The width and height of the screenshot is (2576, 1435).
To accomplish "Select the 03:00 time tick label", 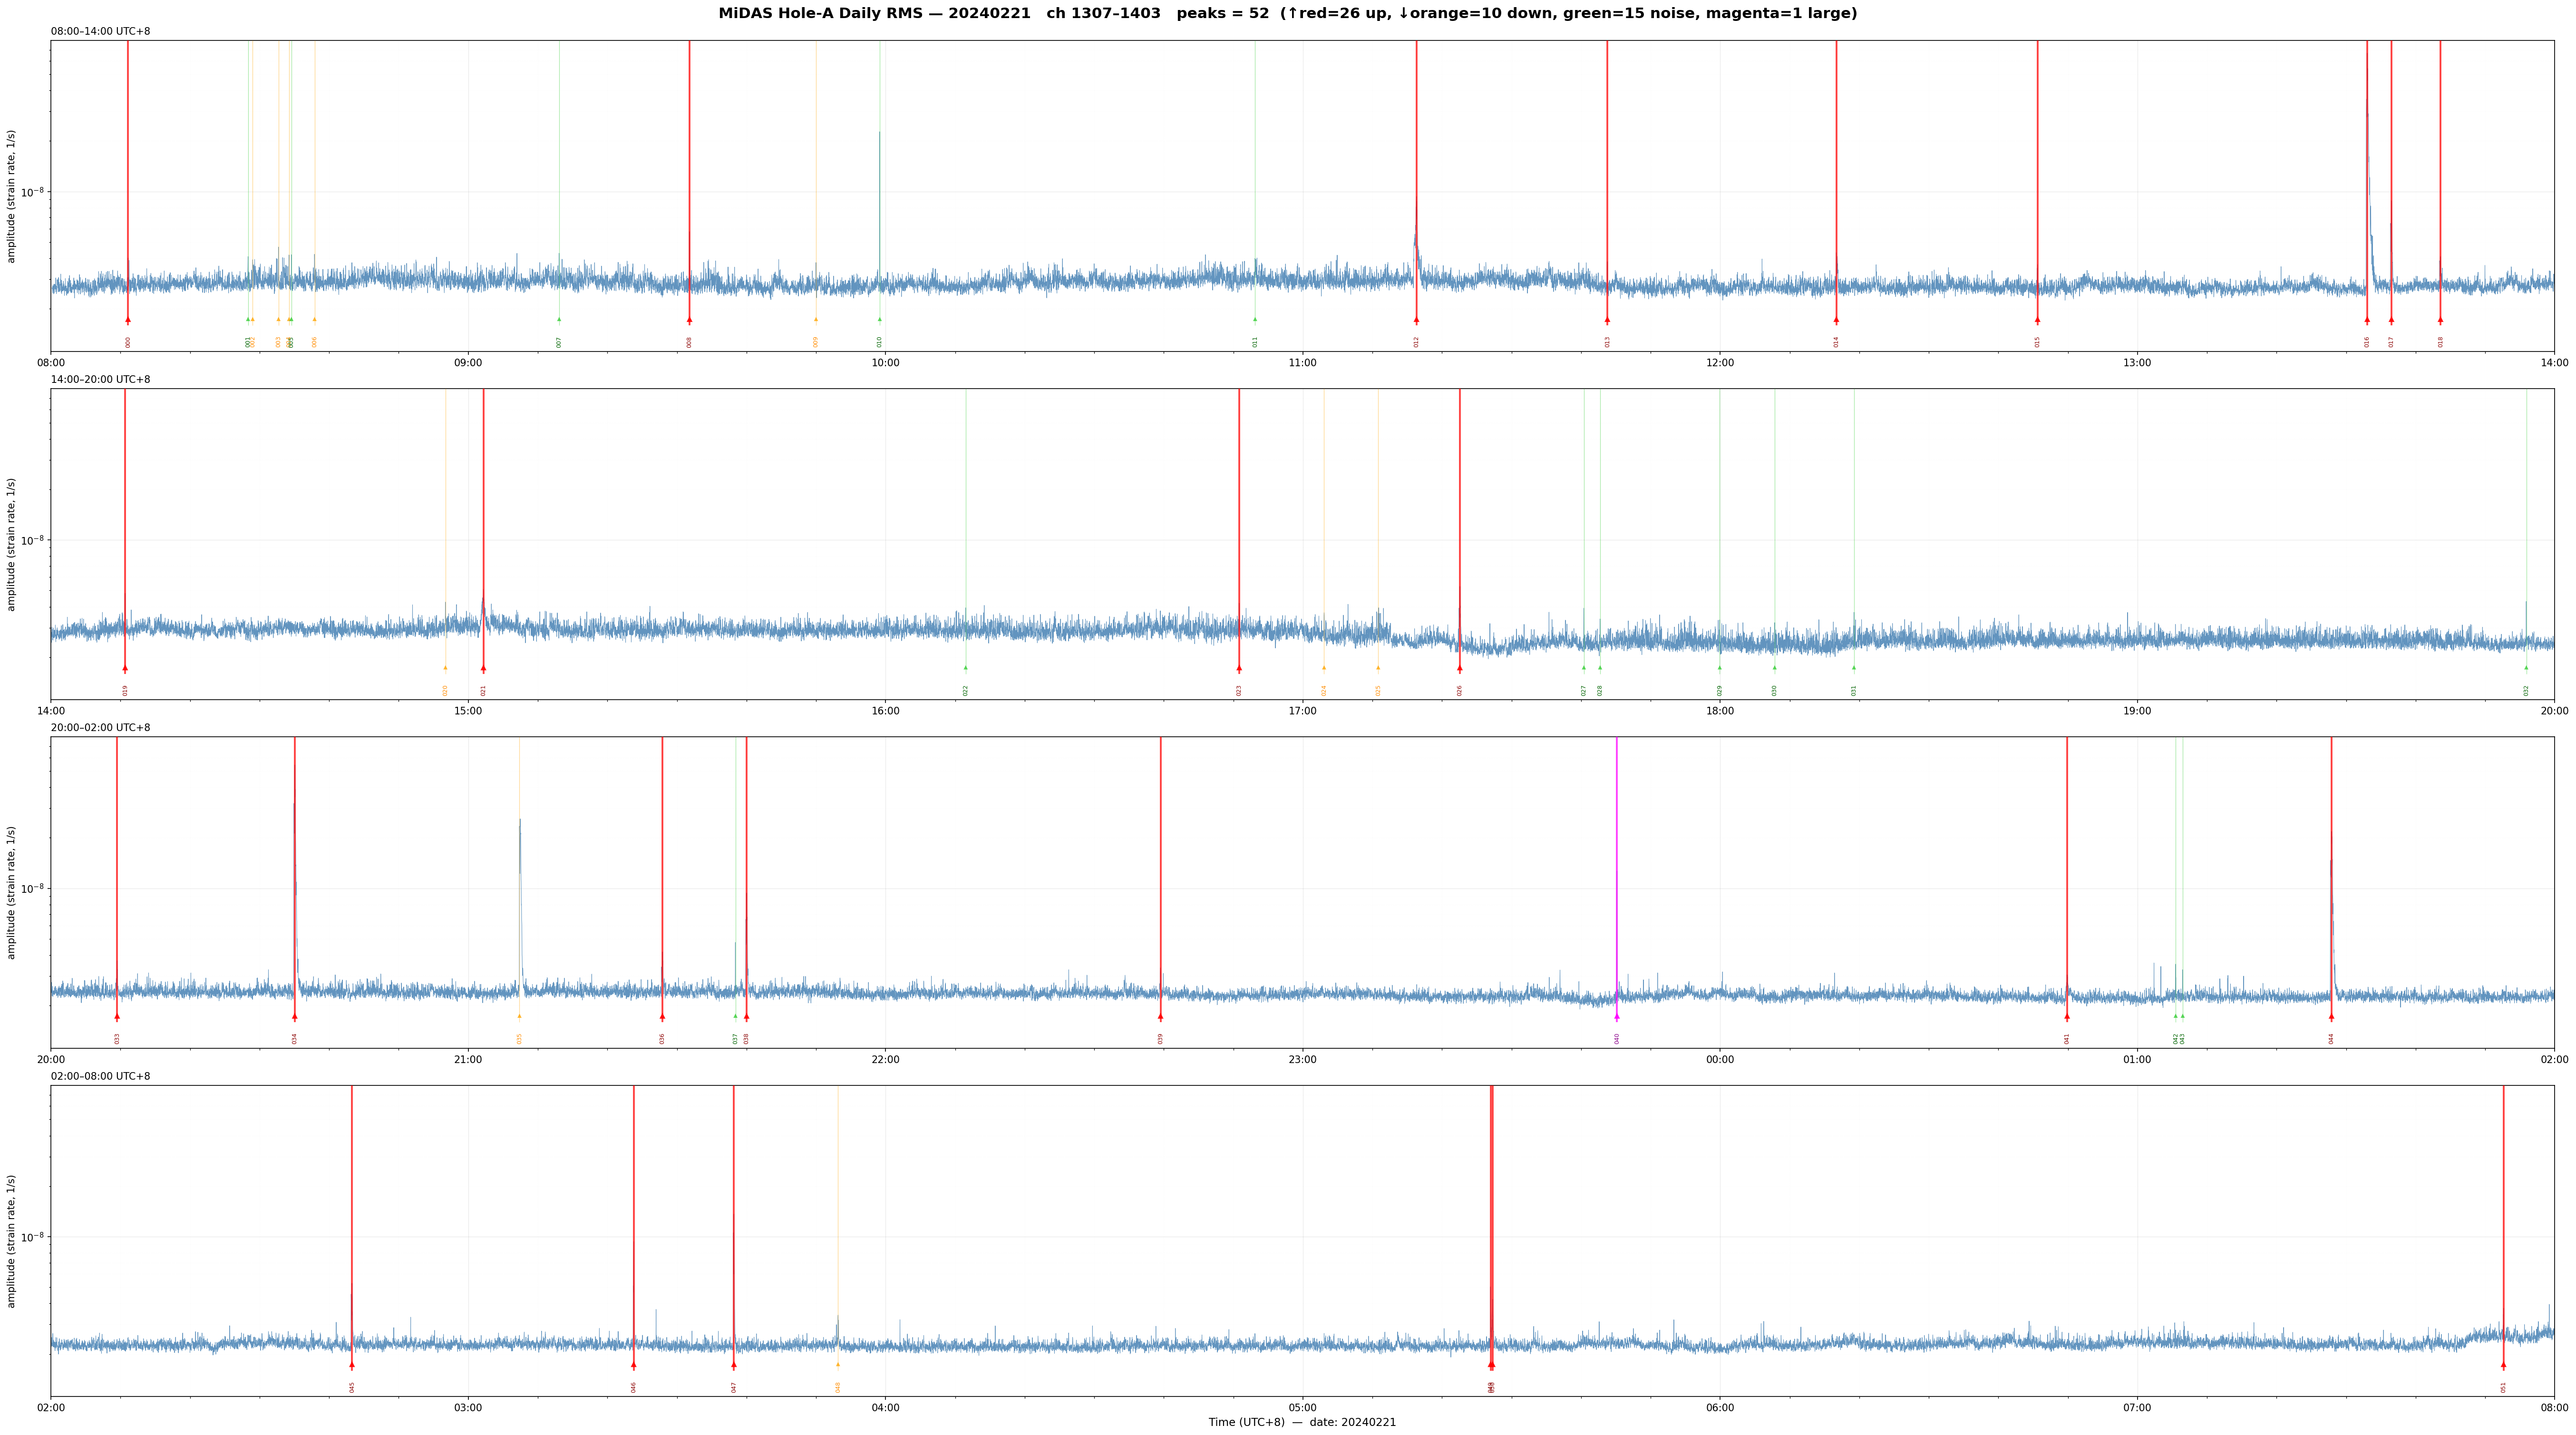I will coord(468,1408).
